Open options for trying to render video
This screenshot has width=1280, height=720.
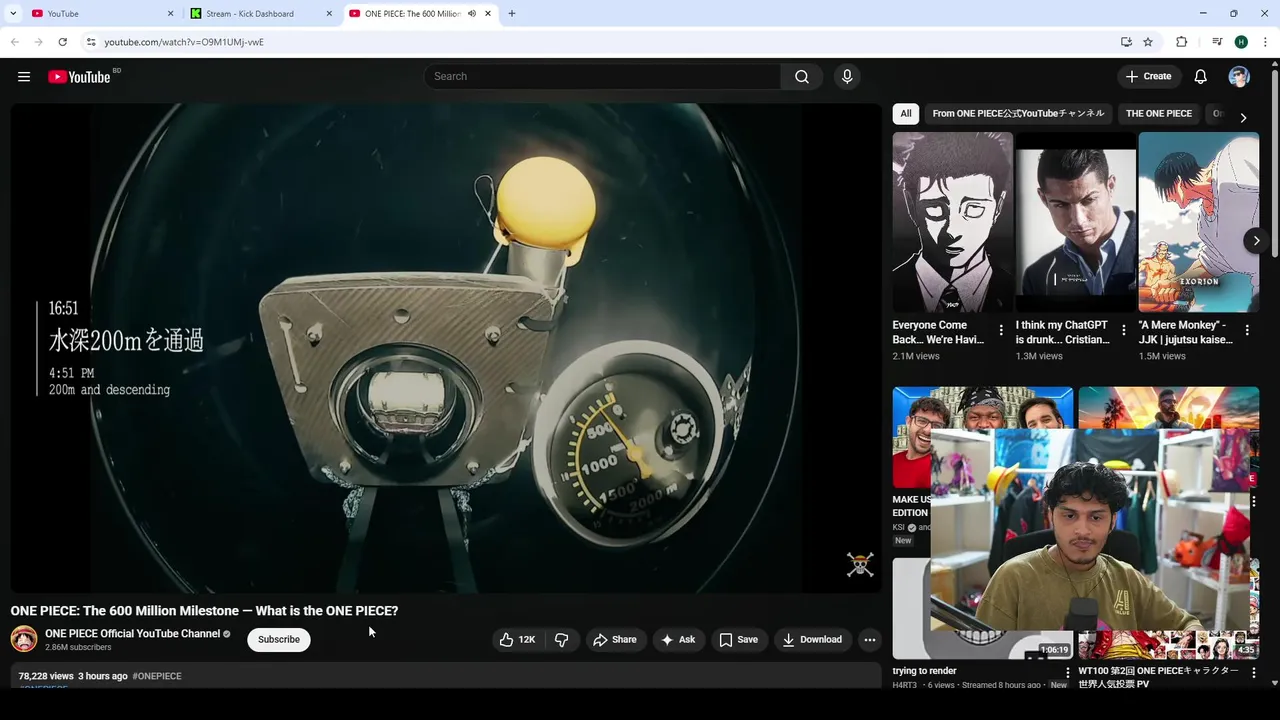coord(1067,674)
